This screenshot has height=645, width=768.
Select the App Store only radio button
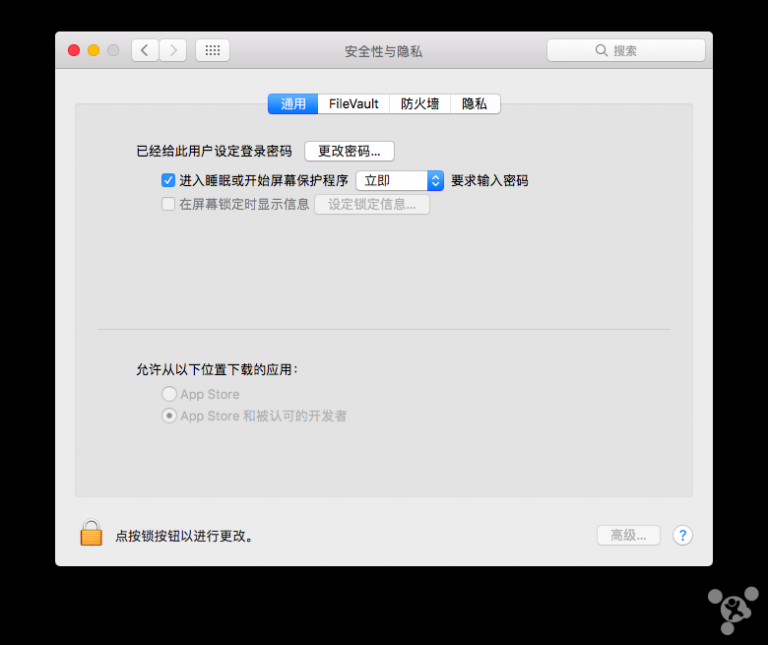(169, 394)
